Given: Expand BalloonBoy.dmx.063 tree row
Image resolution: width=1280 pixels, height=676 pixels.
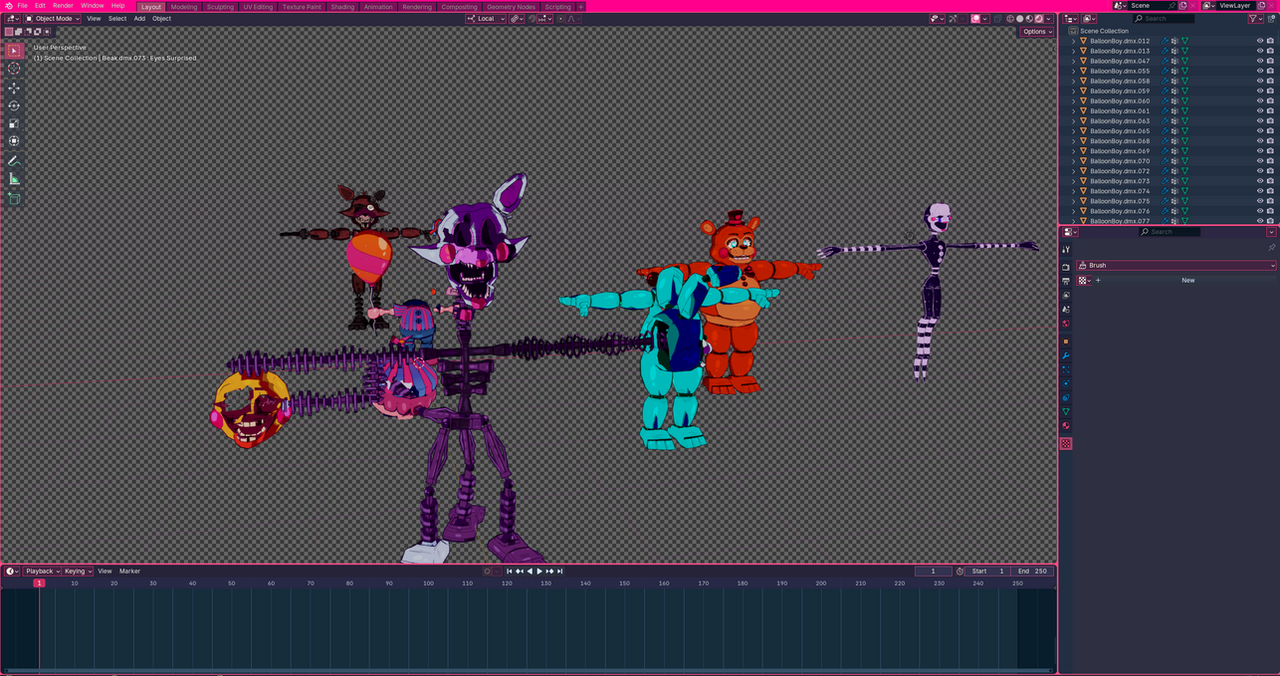Looking at the screenshot, I should click(x=1073, y=121).
